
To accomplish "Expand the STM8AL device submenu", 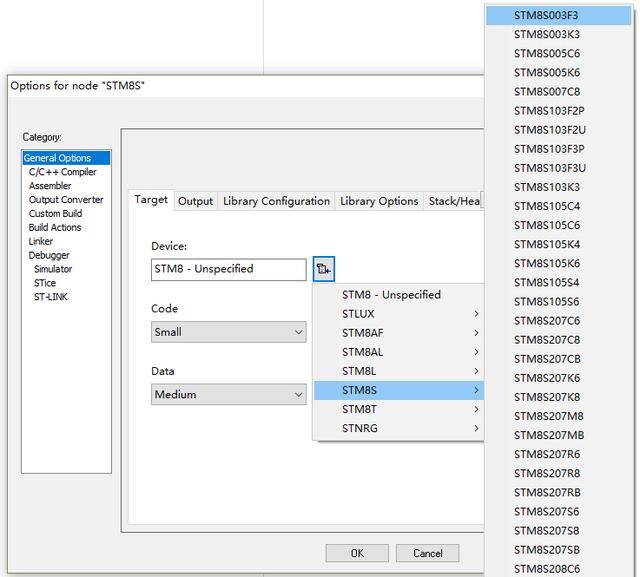I will [399, 352].
